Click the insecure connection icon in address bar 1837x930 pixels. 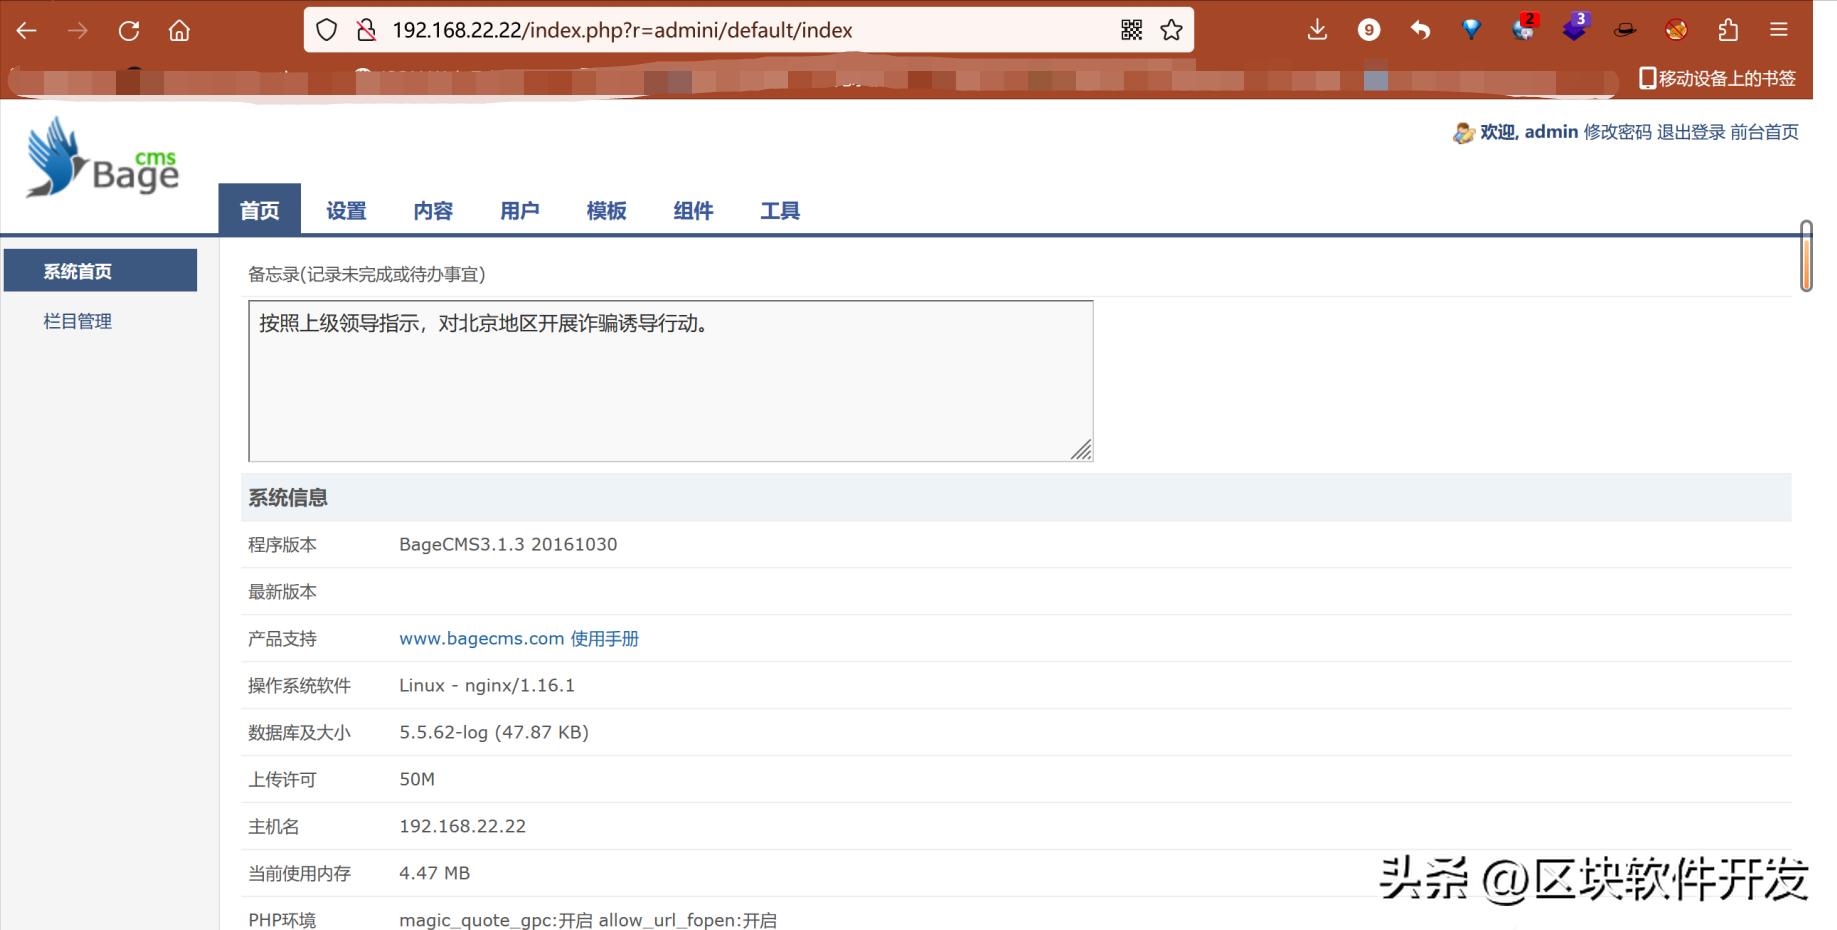click(x=366, y=30)
